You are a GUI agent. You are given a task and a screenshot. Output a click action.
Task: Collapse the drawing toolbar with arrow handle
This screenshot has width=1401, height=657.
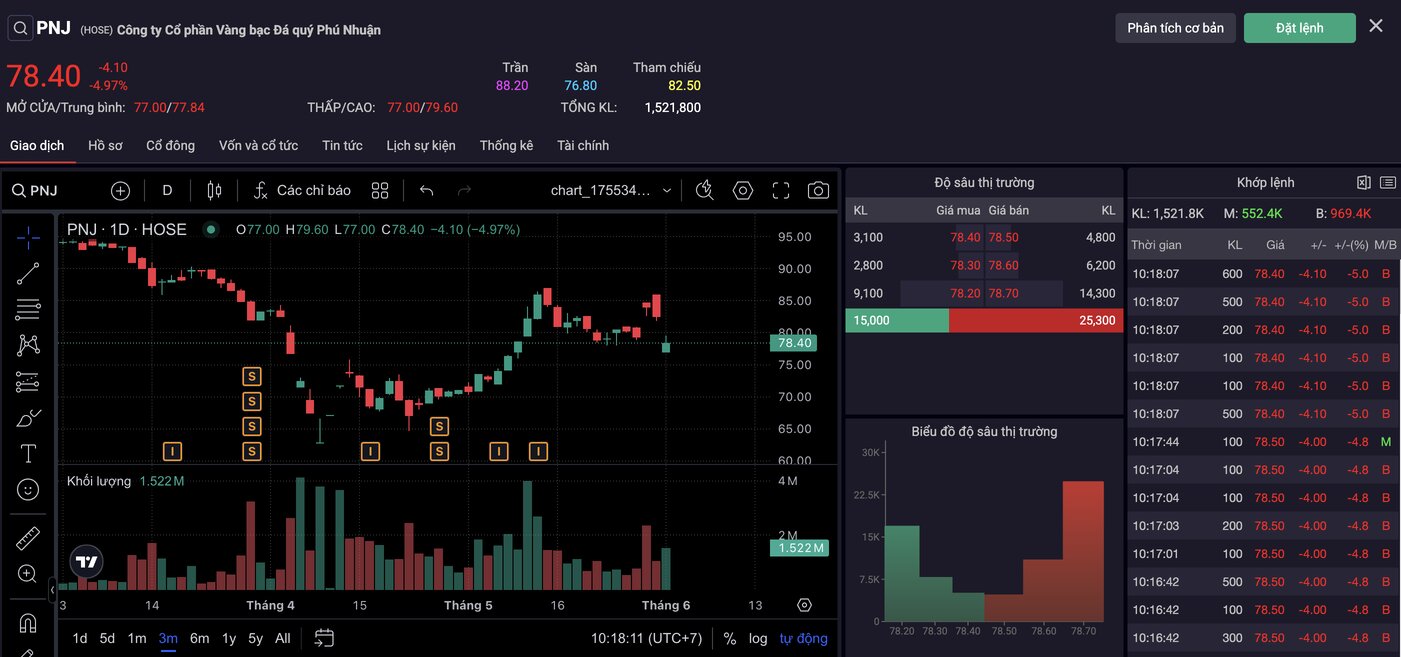click(53, 591)
